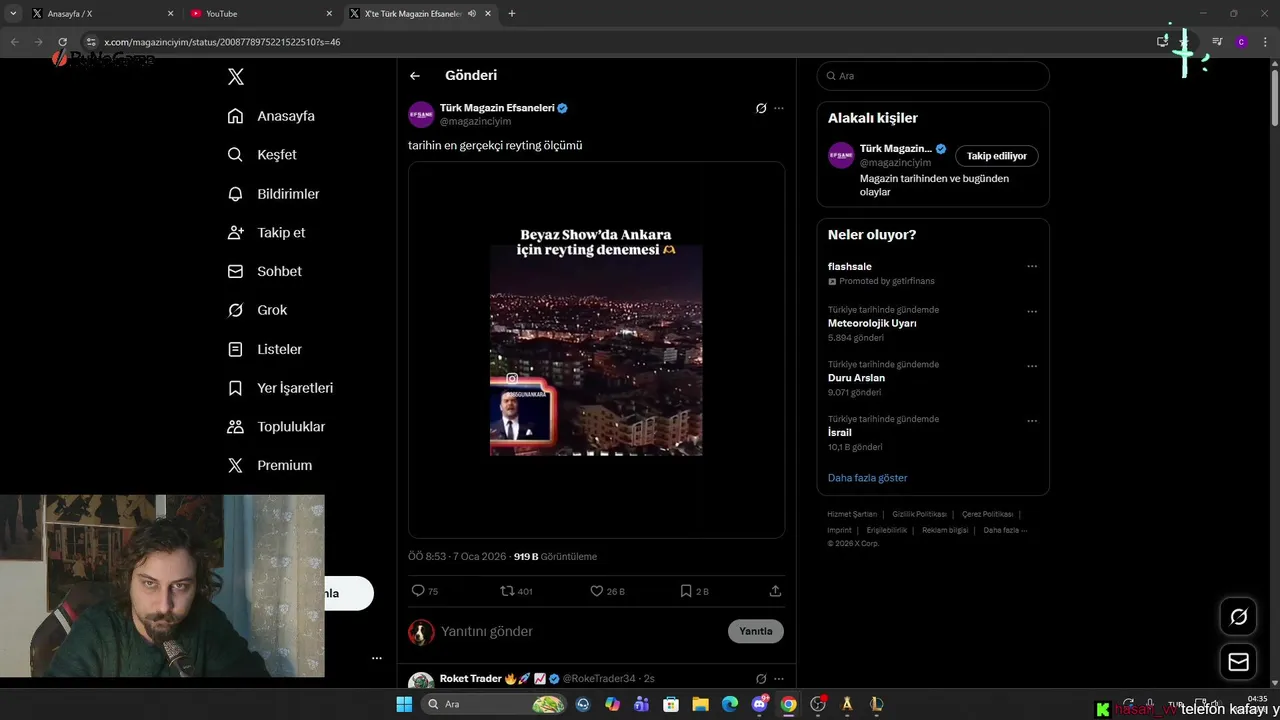Image resolution: width=1280 pixels, height=720 pixels.
Task: Open Topluluklar communities
Action: 276,427
